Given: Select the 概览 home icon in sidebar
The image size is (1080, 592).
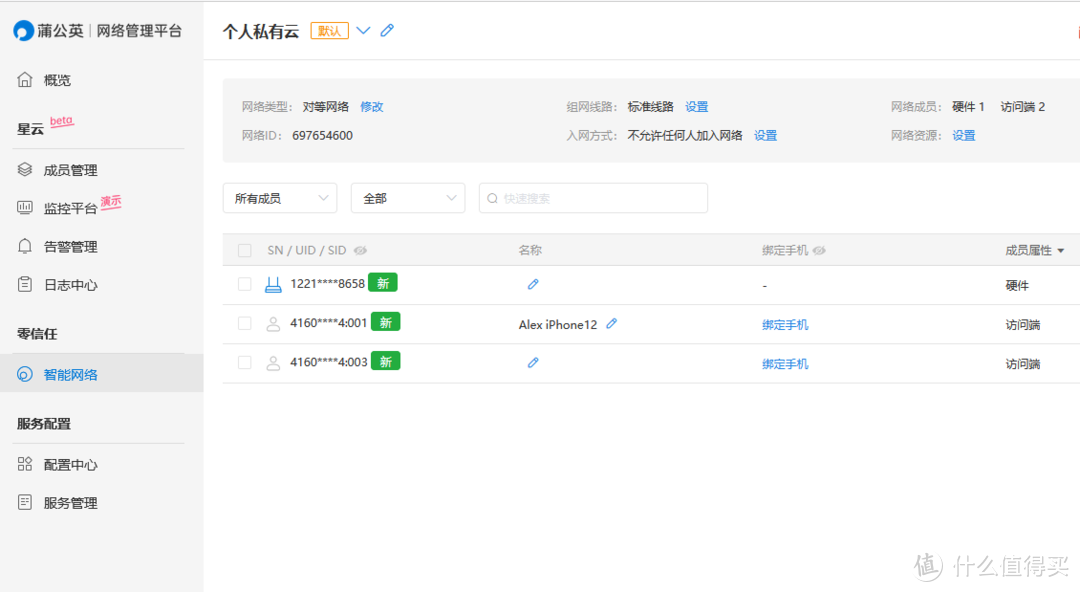Looking at the screenshot, I should coord(24,79).
